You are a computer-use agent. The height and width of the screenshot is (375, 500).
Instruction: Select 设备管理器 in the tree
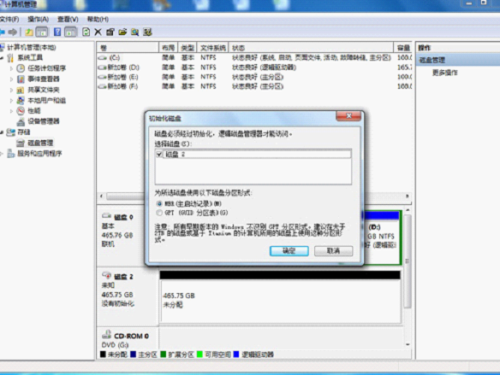[43, 121]
